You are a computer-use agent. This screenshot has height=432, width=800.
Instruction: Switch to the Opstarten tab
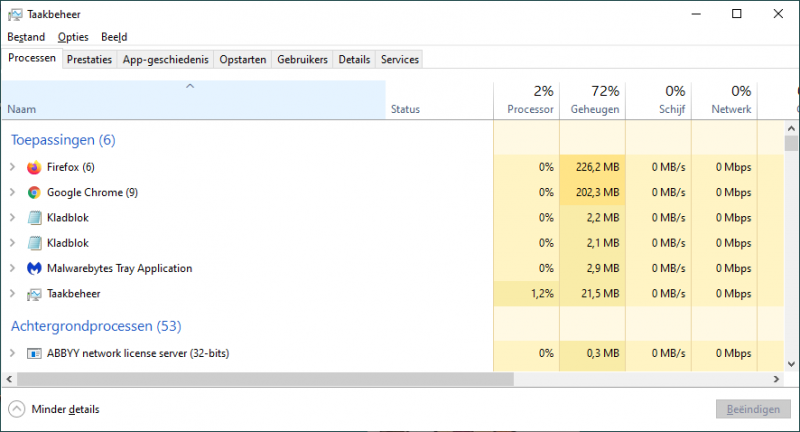(243, 60)
